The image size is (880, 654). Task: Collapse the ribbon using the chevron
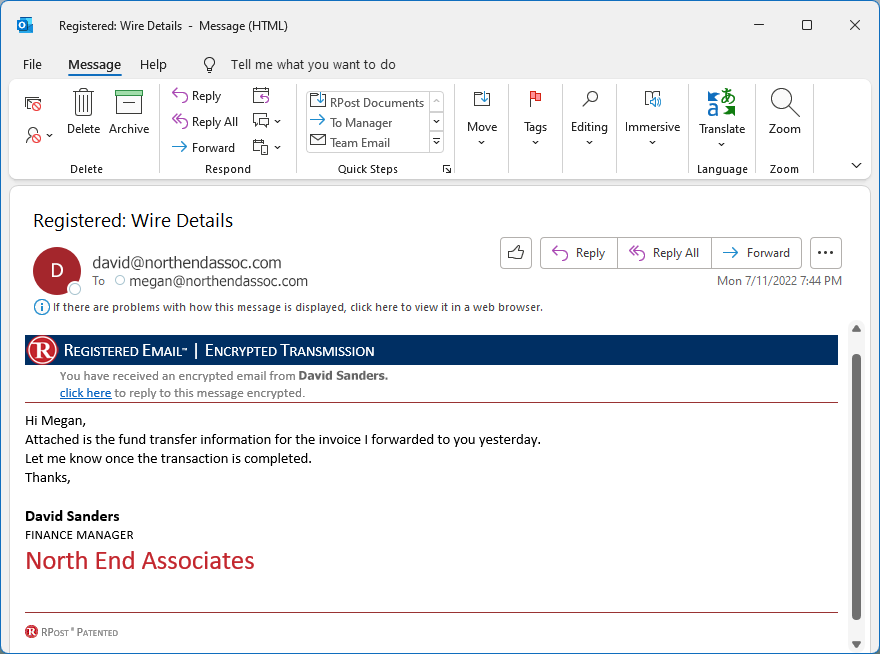coord(856,165)
